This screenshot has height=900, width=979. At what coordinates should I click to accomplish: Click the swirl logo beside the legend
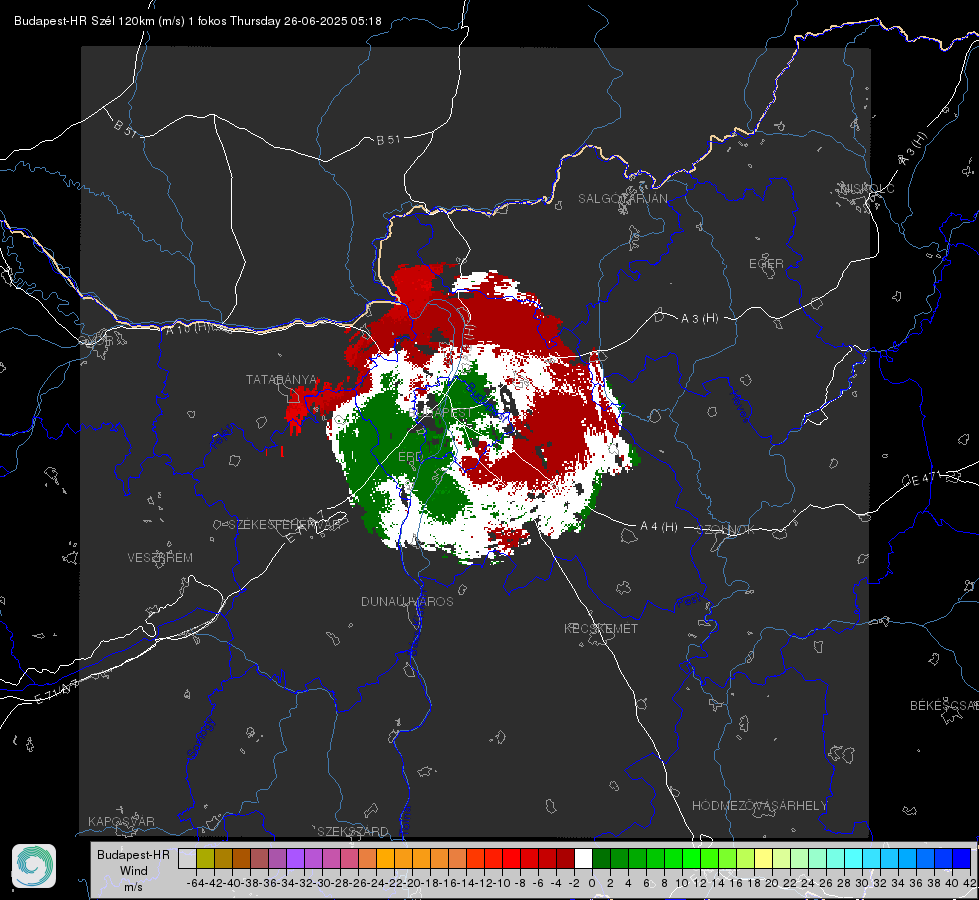(x=34, y=866)
